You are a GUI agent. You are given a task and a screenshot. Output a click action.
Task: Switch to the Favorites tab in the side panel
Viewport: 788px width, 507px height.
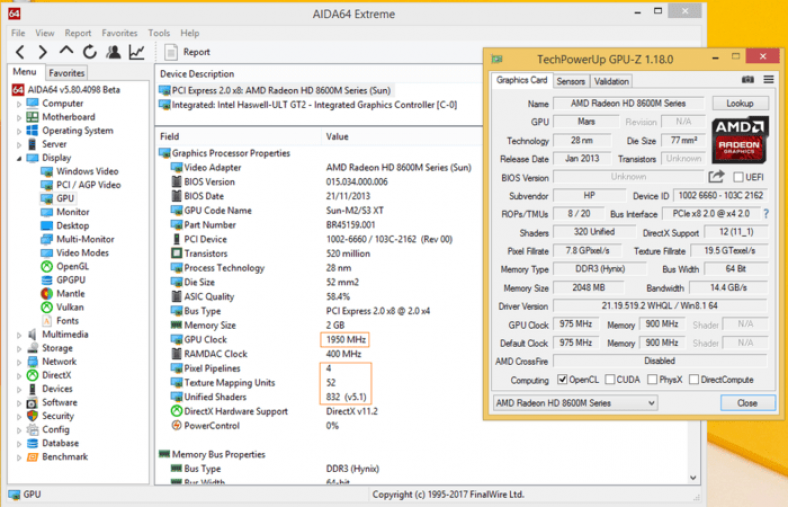pyautogui.click(x=66, y=73)
